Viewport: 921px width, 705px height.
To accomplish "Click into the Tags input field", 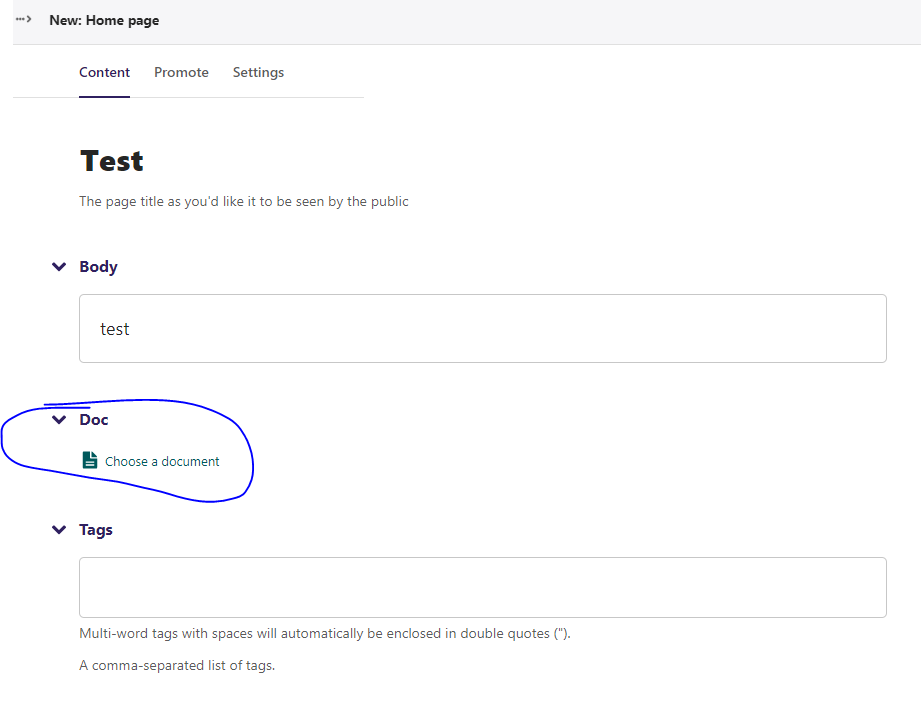I will [483, 588].
